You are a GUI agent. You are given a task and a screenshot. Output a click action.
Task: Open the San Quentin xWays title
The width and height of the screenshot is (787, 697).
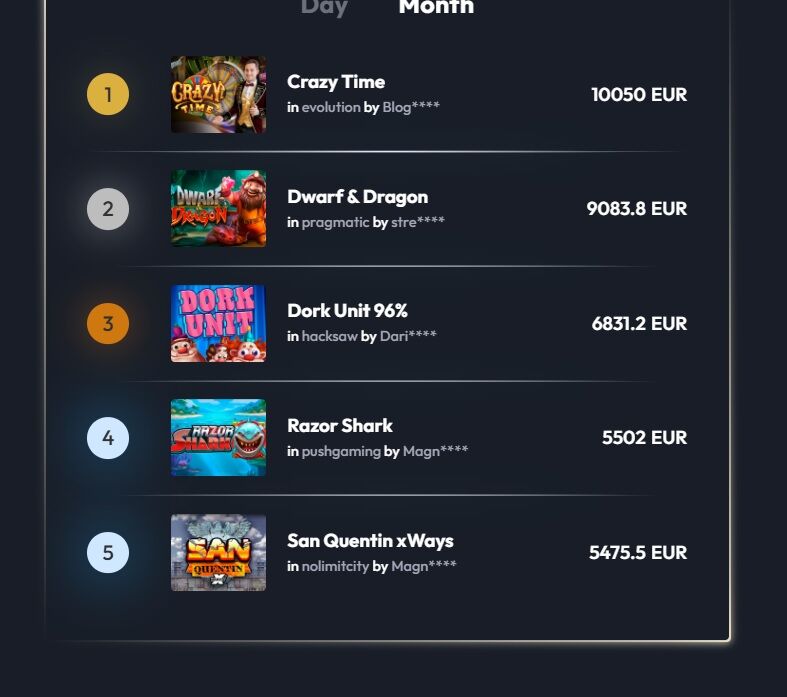point(370,541)
